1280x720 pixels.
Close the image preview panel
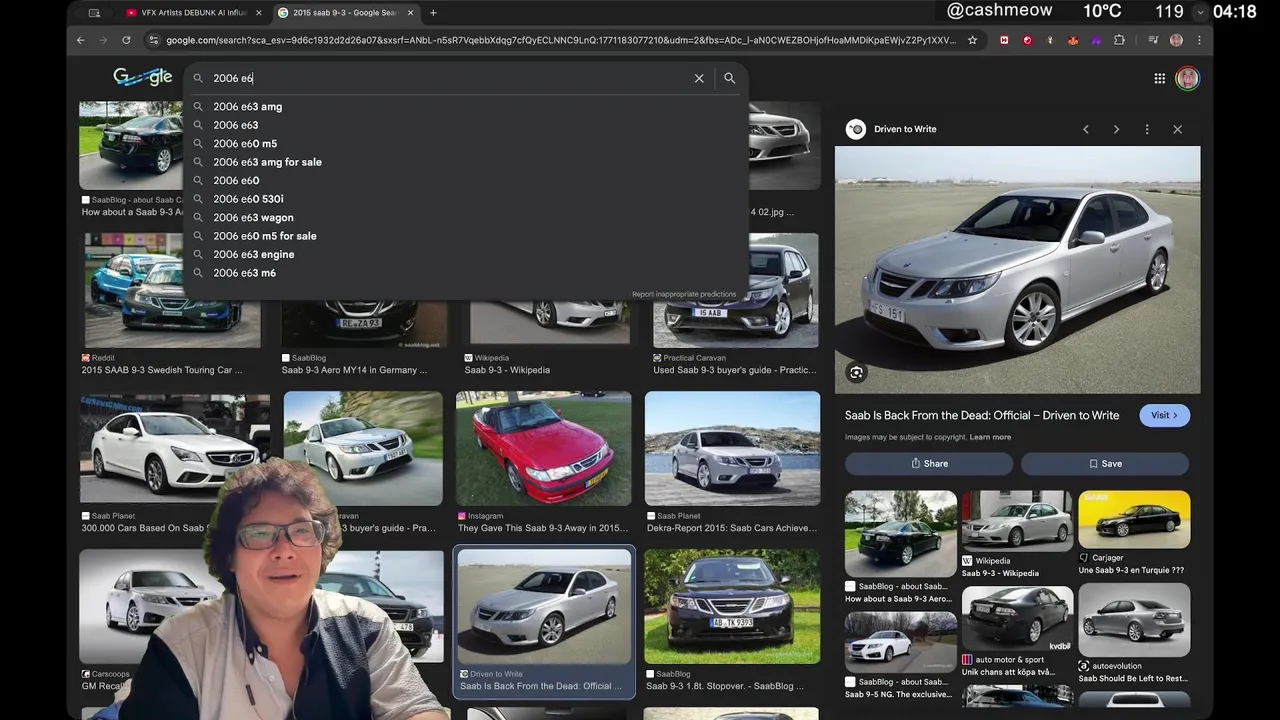click(1177, 129)
